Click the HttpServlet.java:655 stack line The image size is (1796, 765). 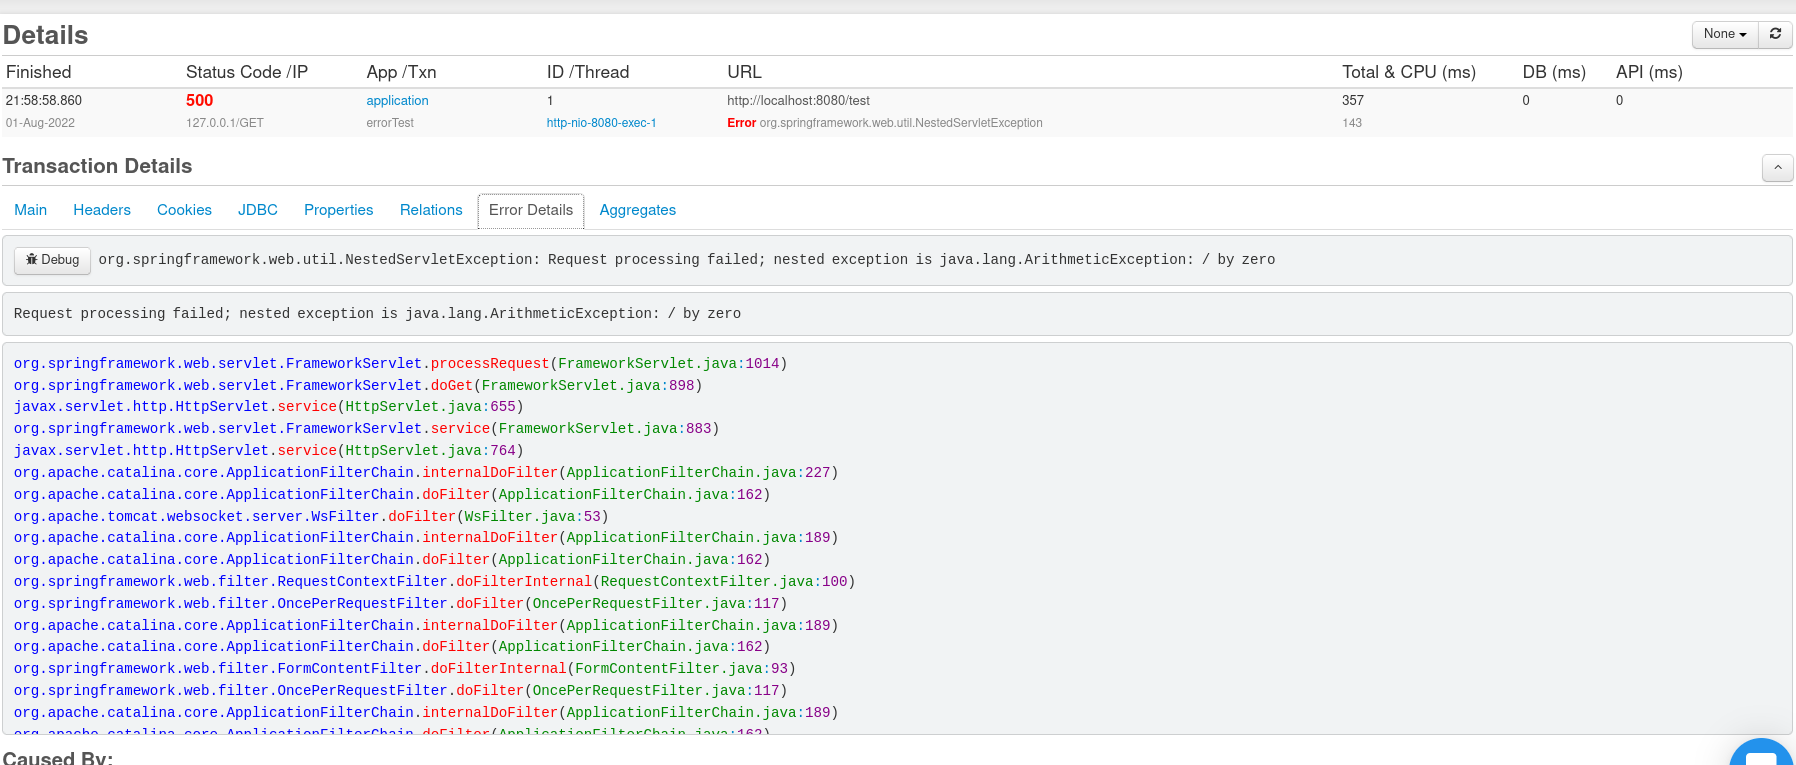269,407
